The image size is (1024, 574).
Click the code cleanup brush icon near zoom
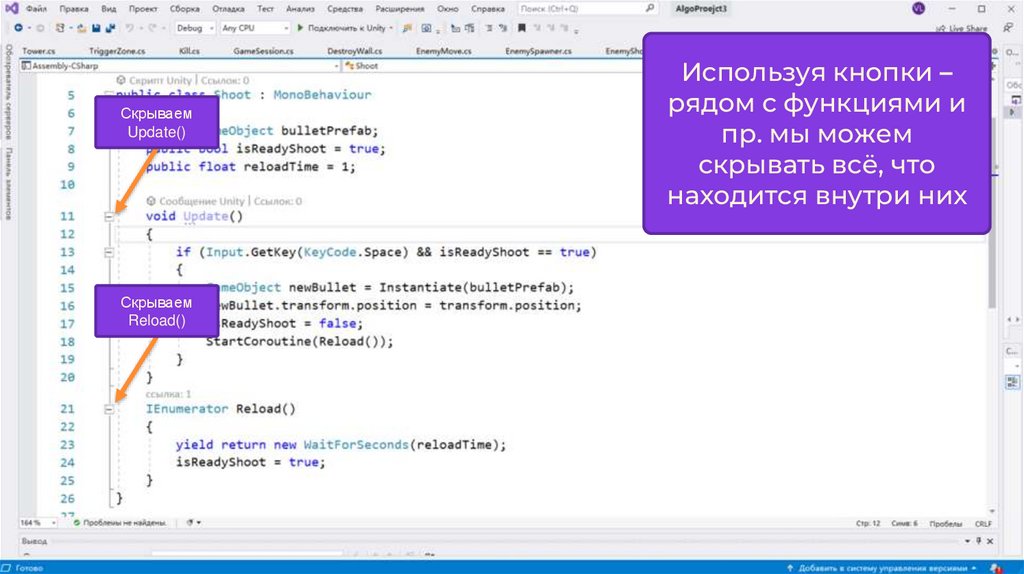pos(190,523)
